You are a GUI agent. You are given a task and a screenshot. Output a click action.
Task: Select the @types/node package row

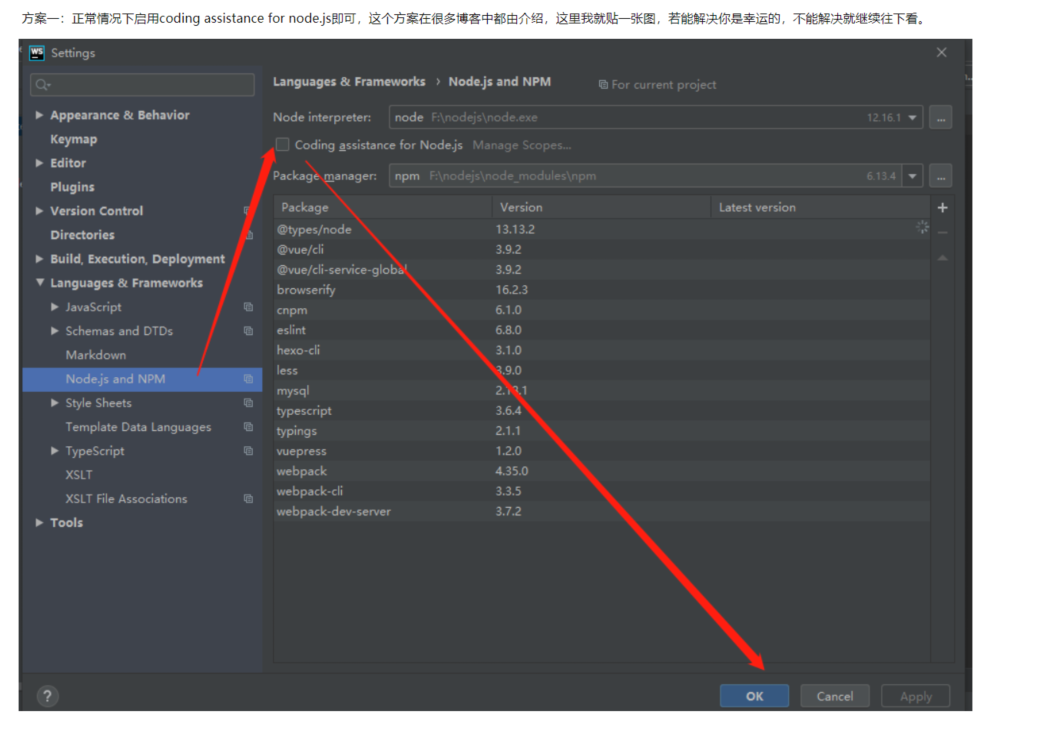[x=601, y=229]
